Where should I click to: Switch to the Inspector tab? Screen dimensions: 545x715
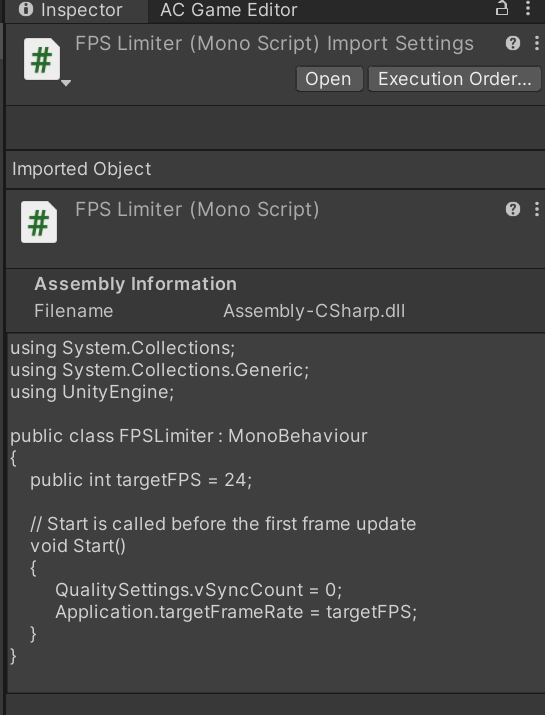tap(71, 10)
